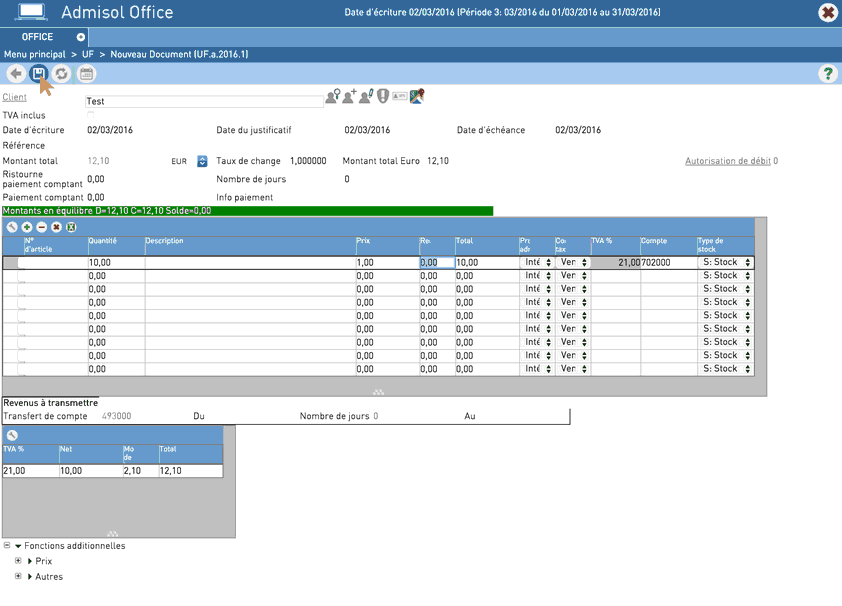Image resolution: width=842 pixels, height=606 pixels.
Task: Click the Paiement comptant value 0,00
Action: click(96, 198)
